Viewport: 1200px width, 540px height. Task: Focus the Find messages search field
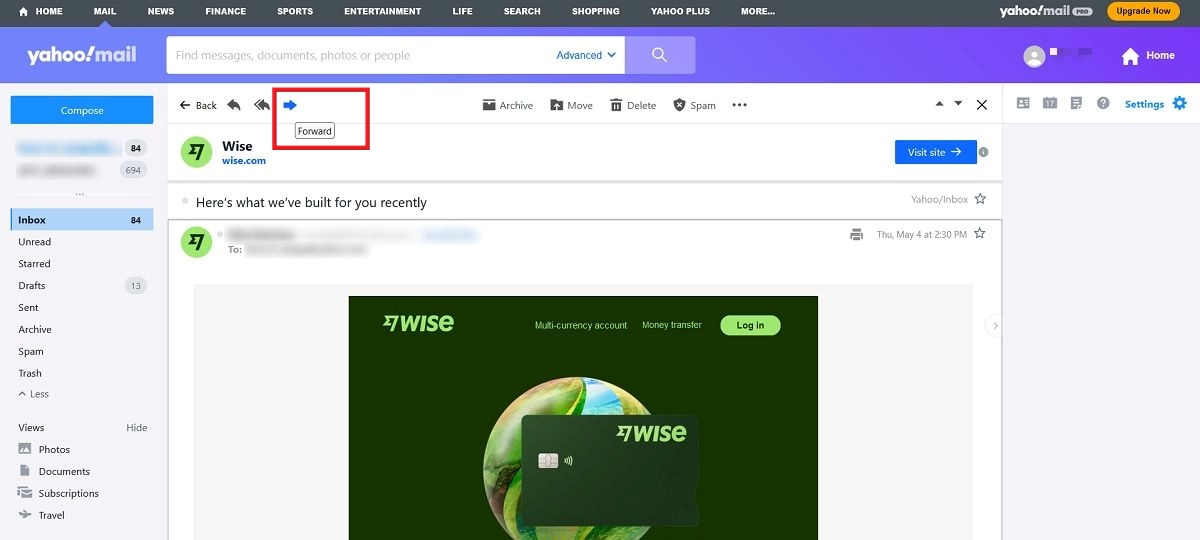tap(360, 56)
